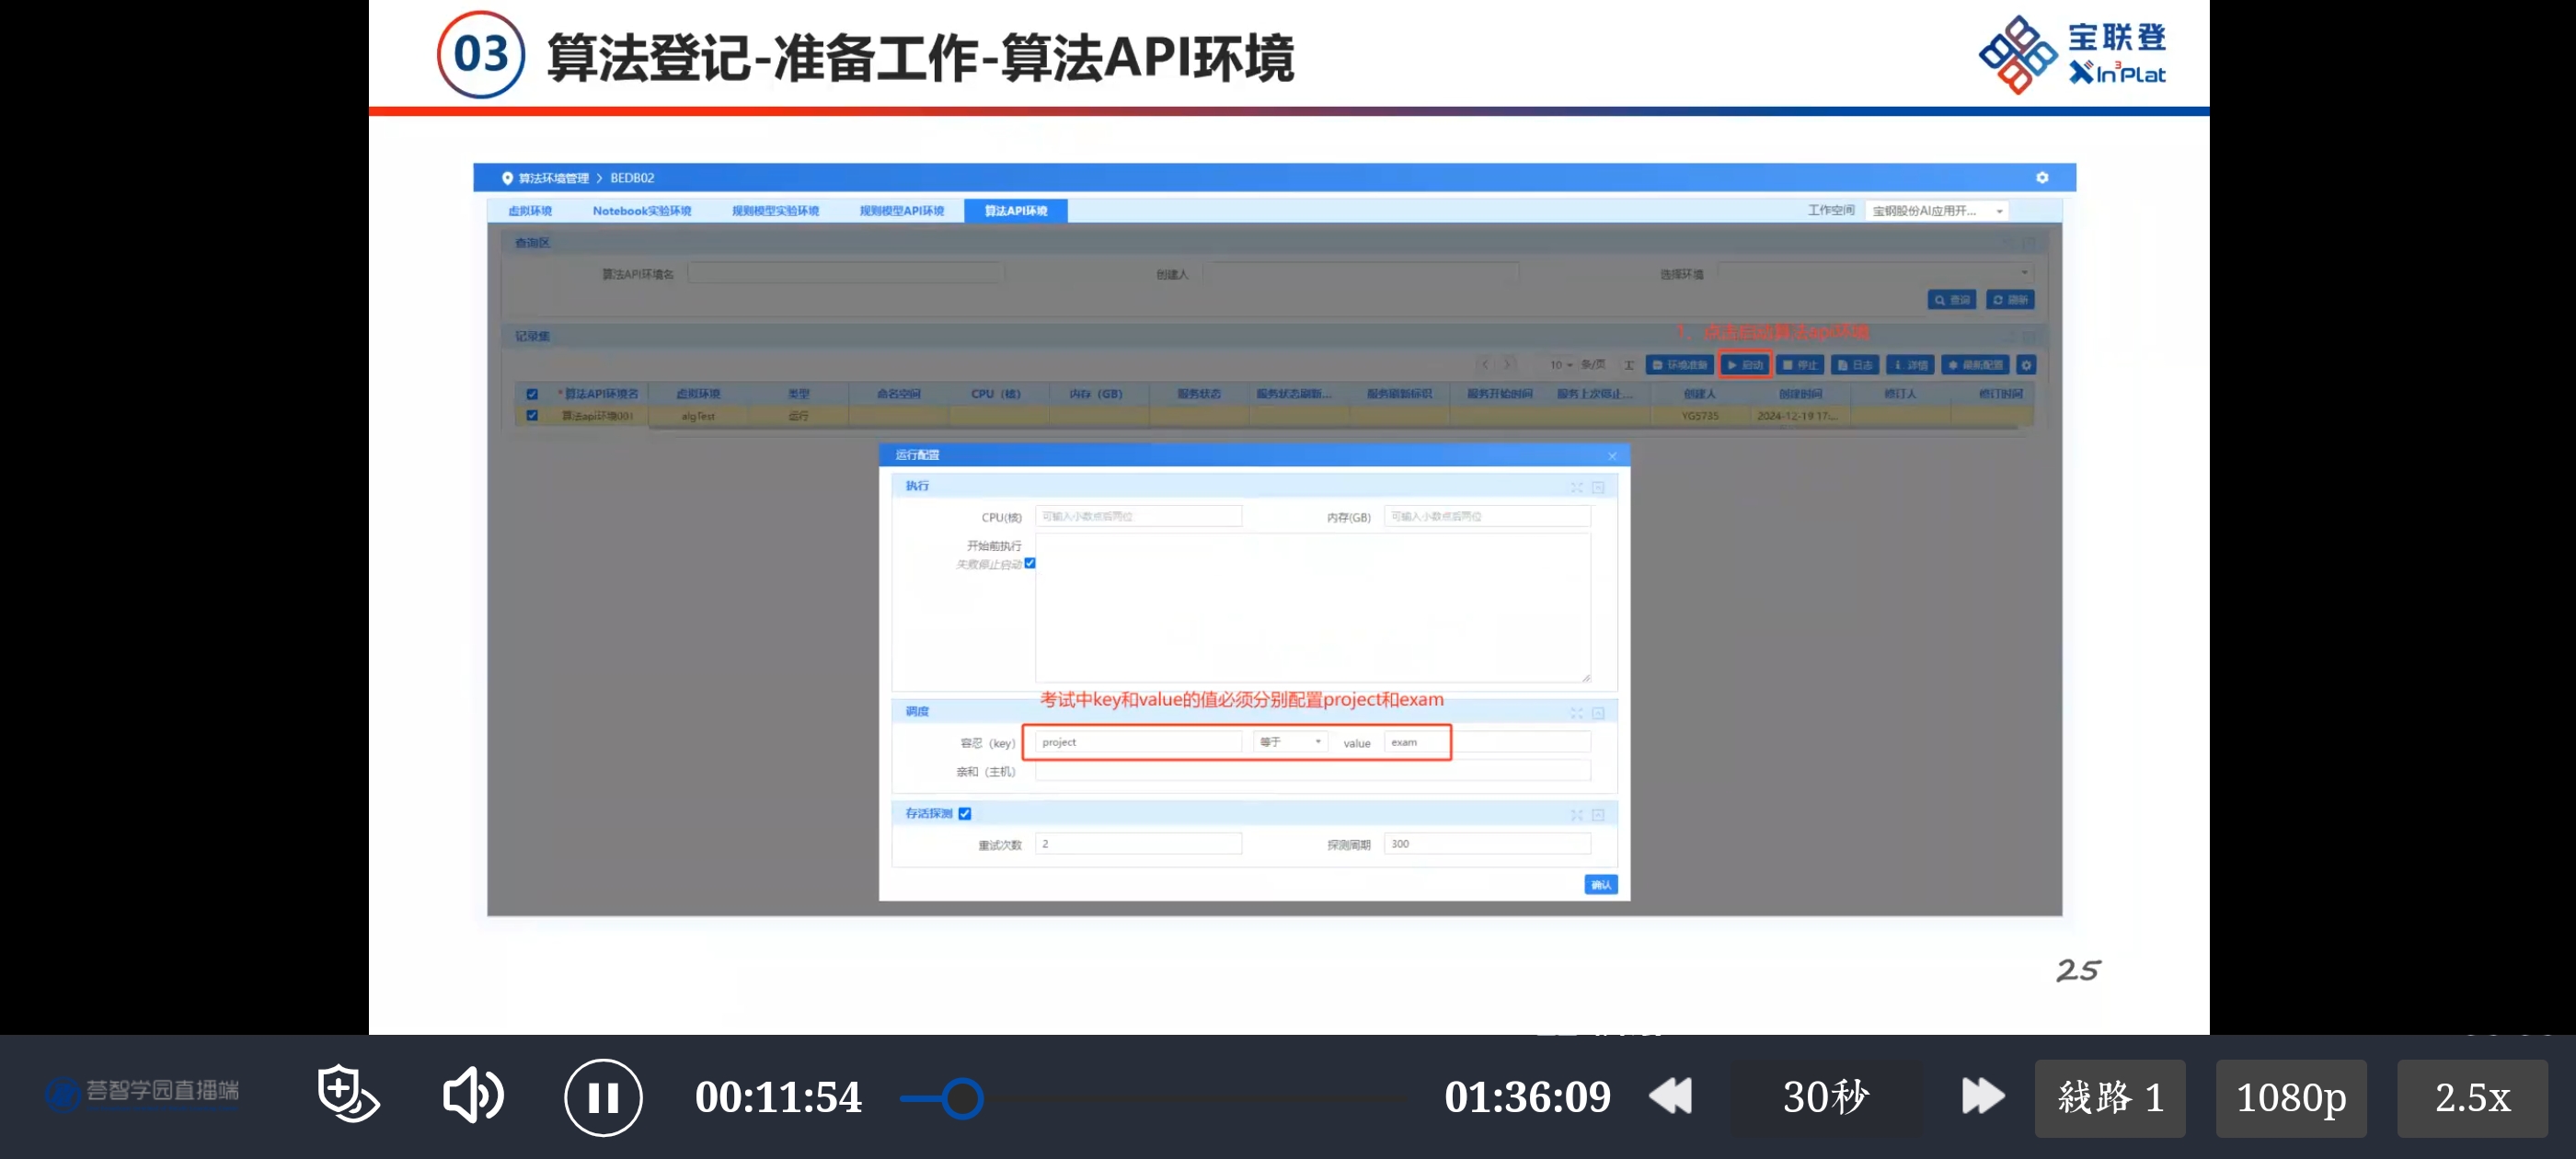The image size is (2576, 1159).
Task: Pause the video playback
Action: click(x=603, y=1097)
